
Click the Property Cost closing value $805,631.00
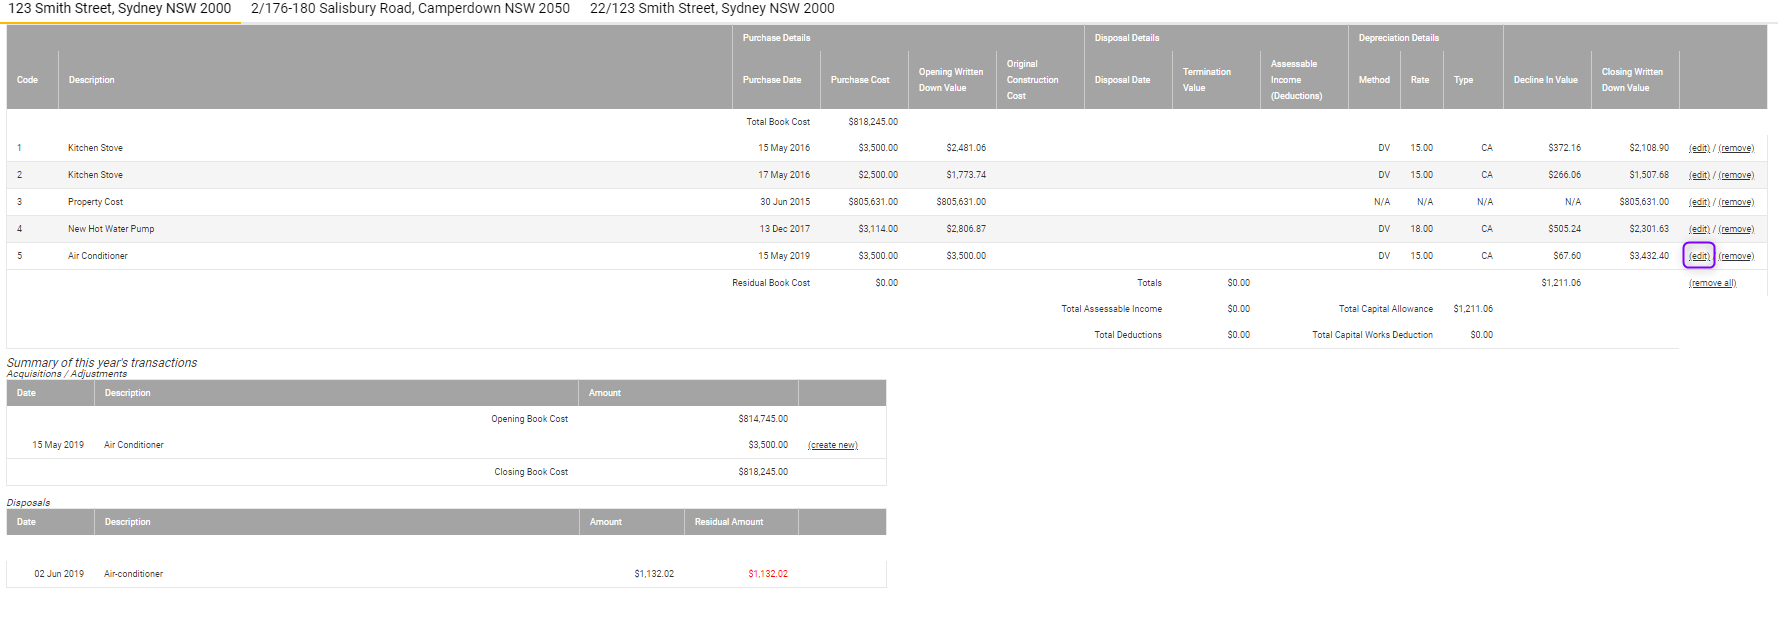coord(1644,202)
